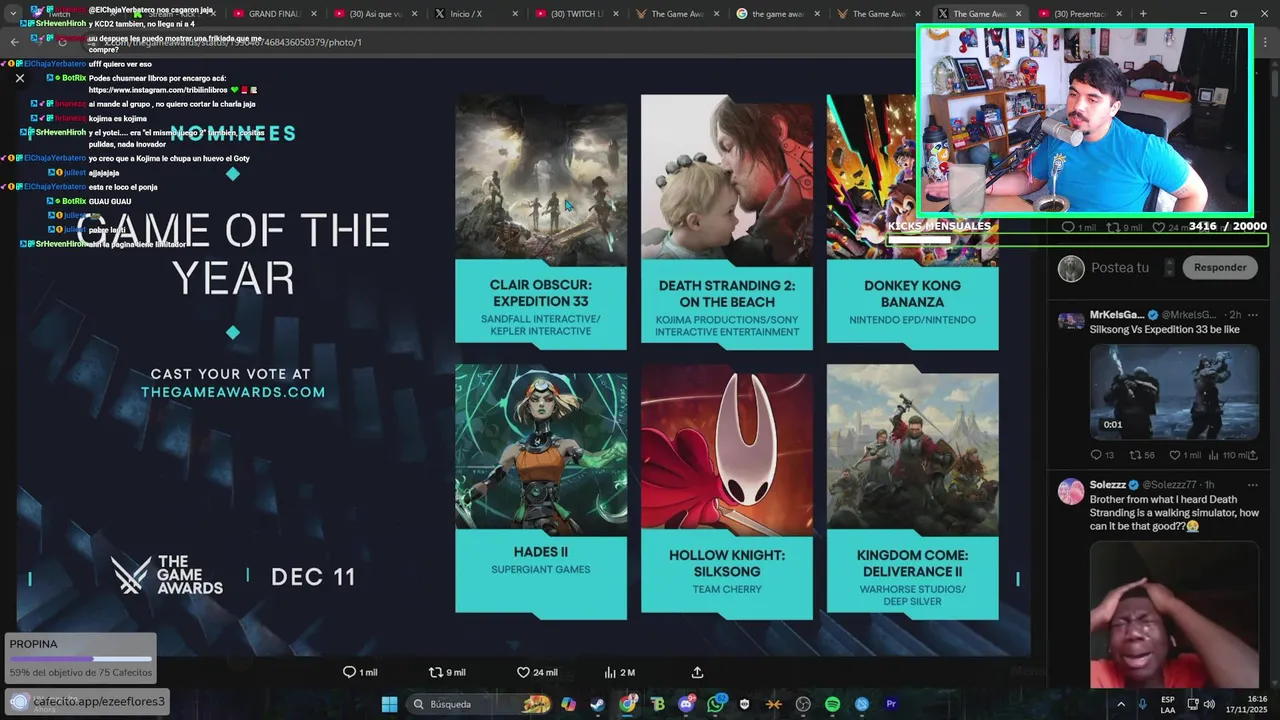Open the tab search dropdown arrow
Screen dimensions: 1280x720
pos(12,14)
